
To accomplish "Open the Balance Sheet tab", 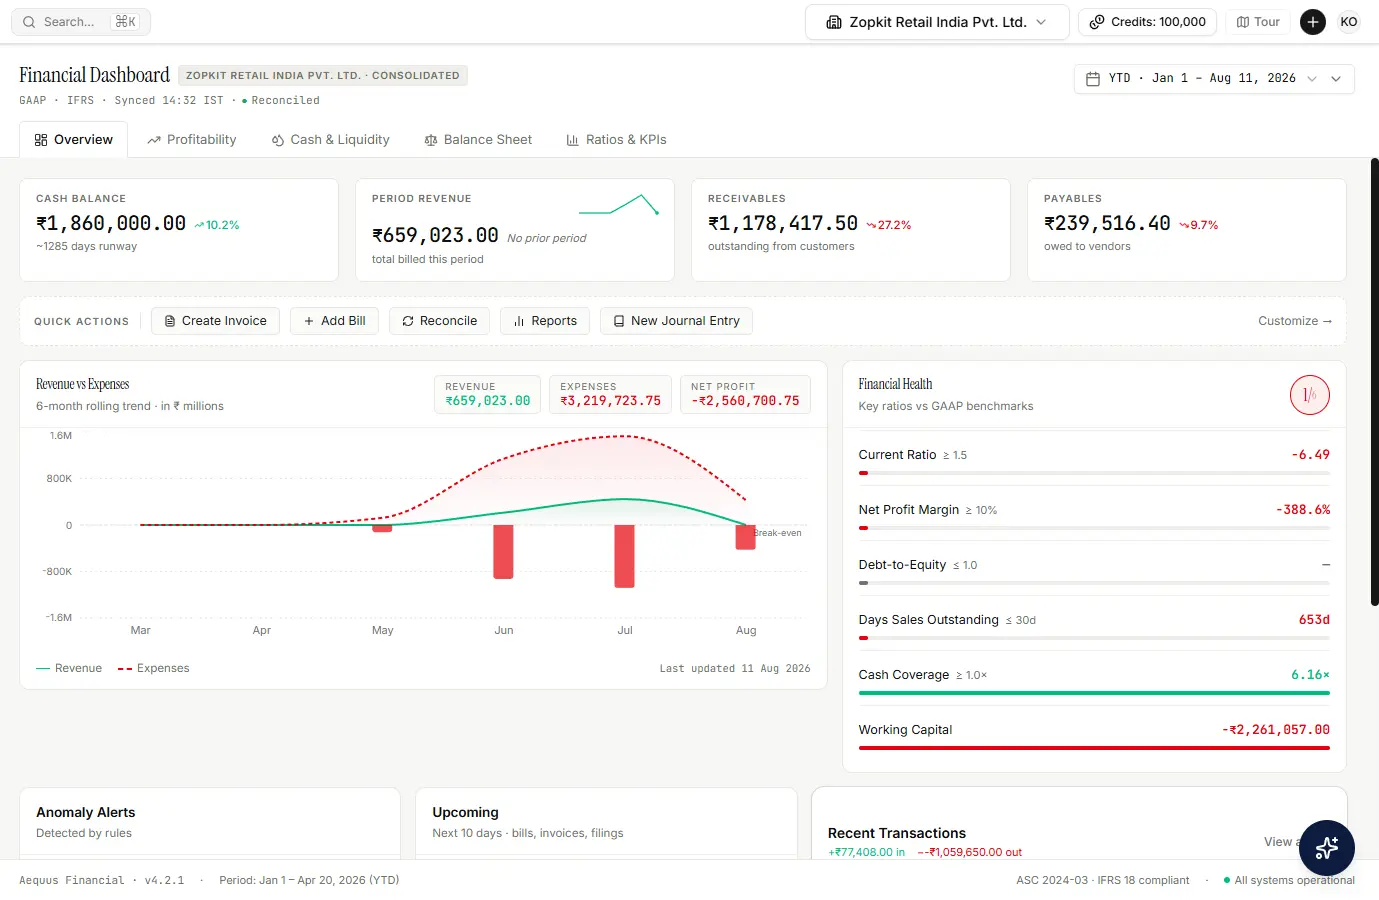I will (479, 140).
